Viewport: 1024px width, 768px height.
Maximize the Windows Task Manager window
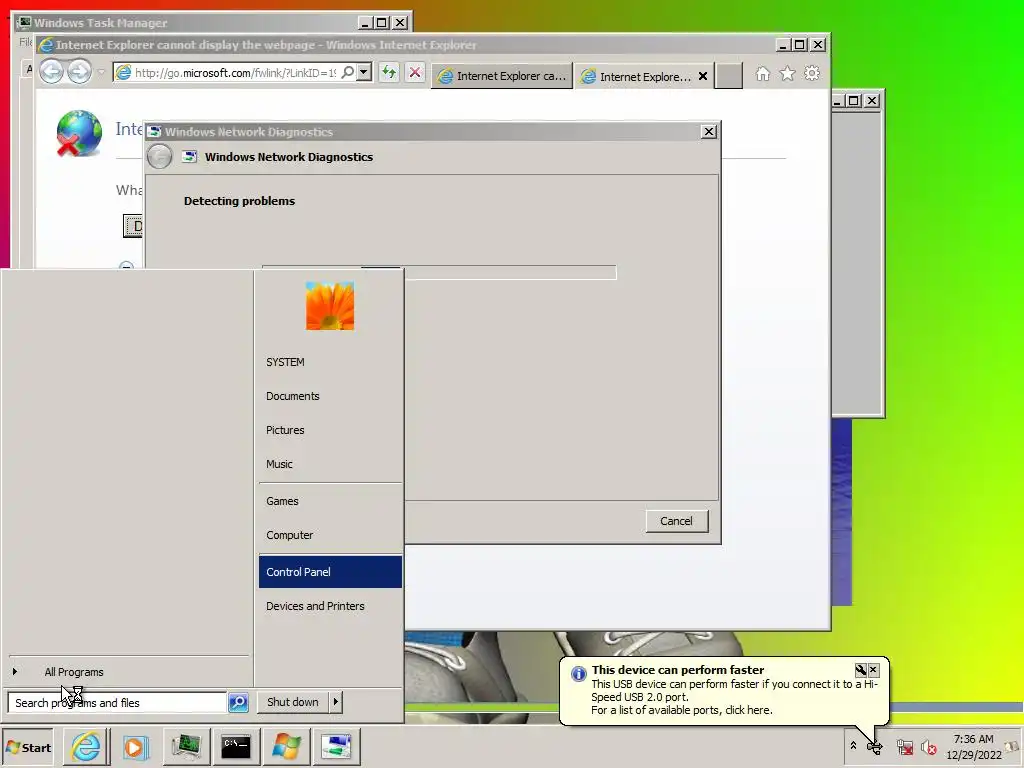[x=383, y=23]
